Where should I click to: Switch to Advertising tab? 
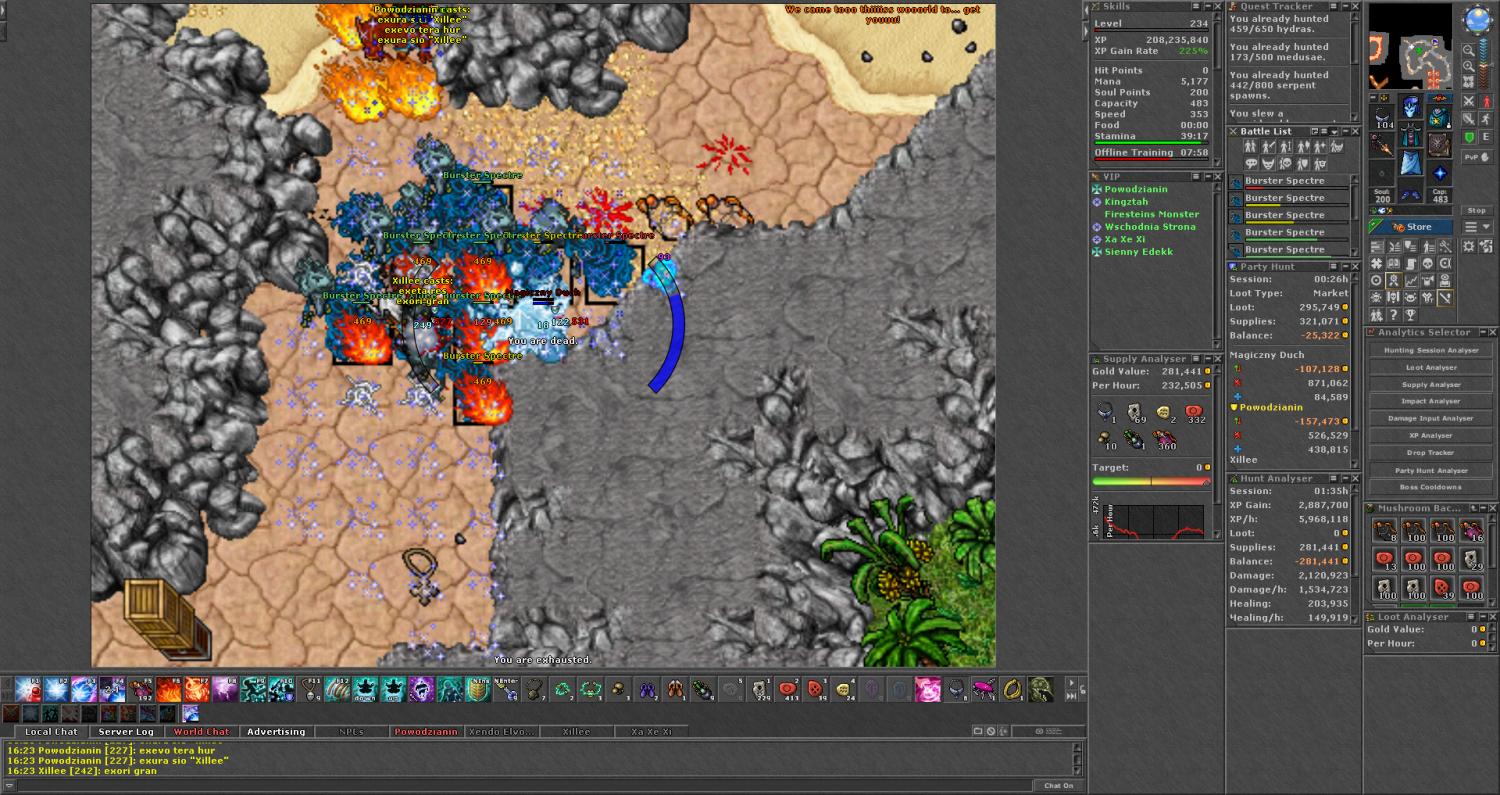click(277, 732)
